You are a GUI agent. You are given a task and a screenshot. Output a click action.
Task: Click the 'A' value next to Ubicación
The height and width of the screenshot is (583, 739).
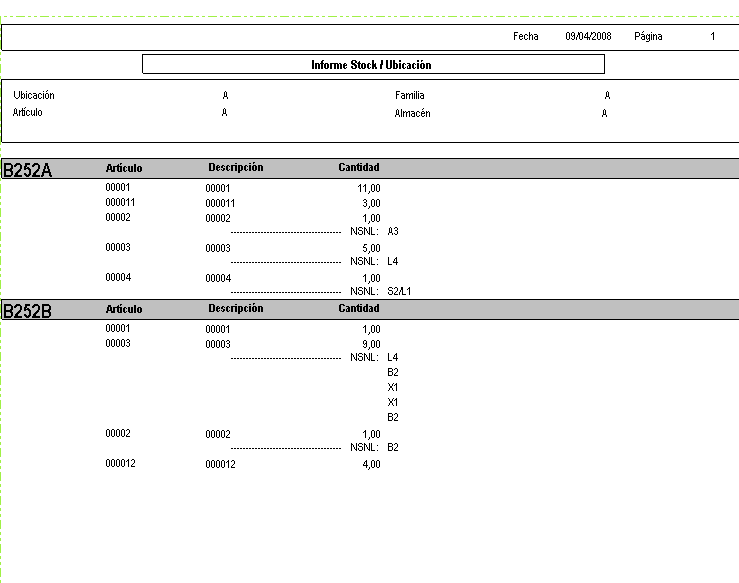point(225,95)
